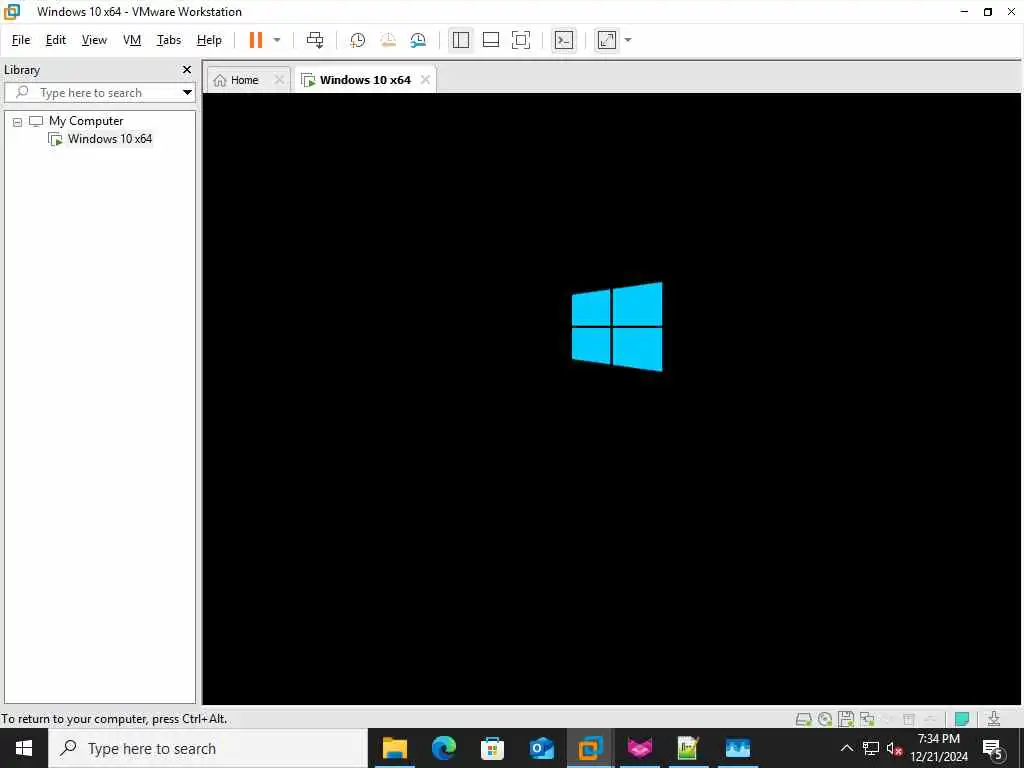Screen dimensions: 1024x768
Task: Open the File menu
Action: point(21,40)
